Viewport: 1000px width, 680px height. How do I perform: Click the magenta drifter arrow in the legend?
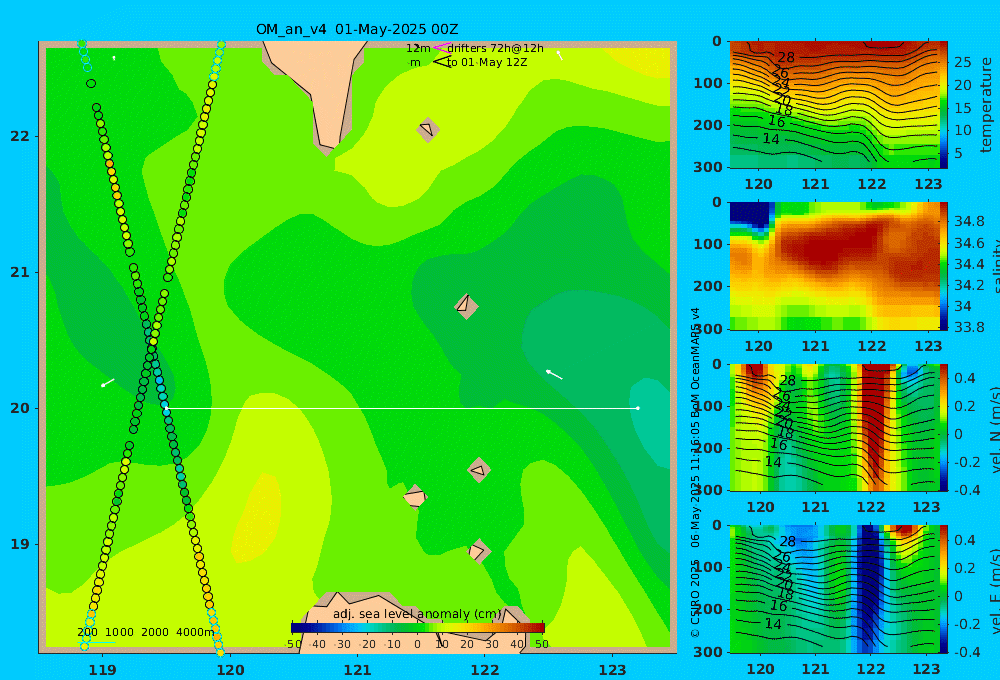click(441, 48)
